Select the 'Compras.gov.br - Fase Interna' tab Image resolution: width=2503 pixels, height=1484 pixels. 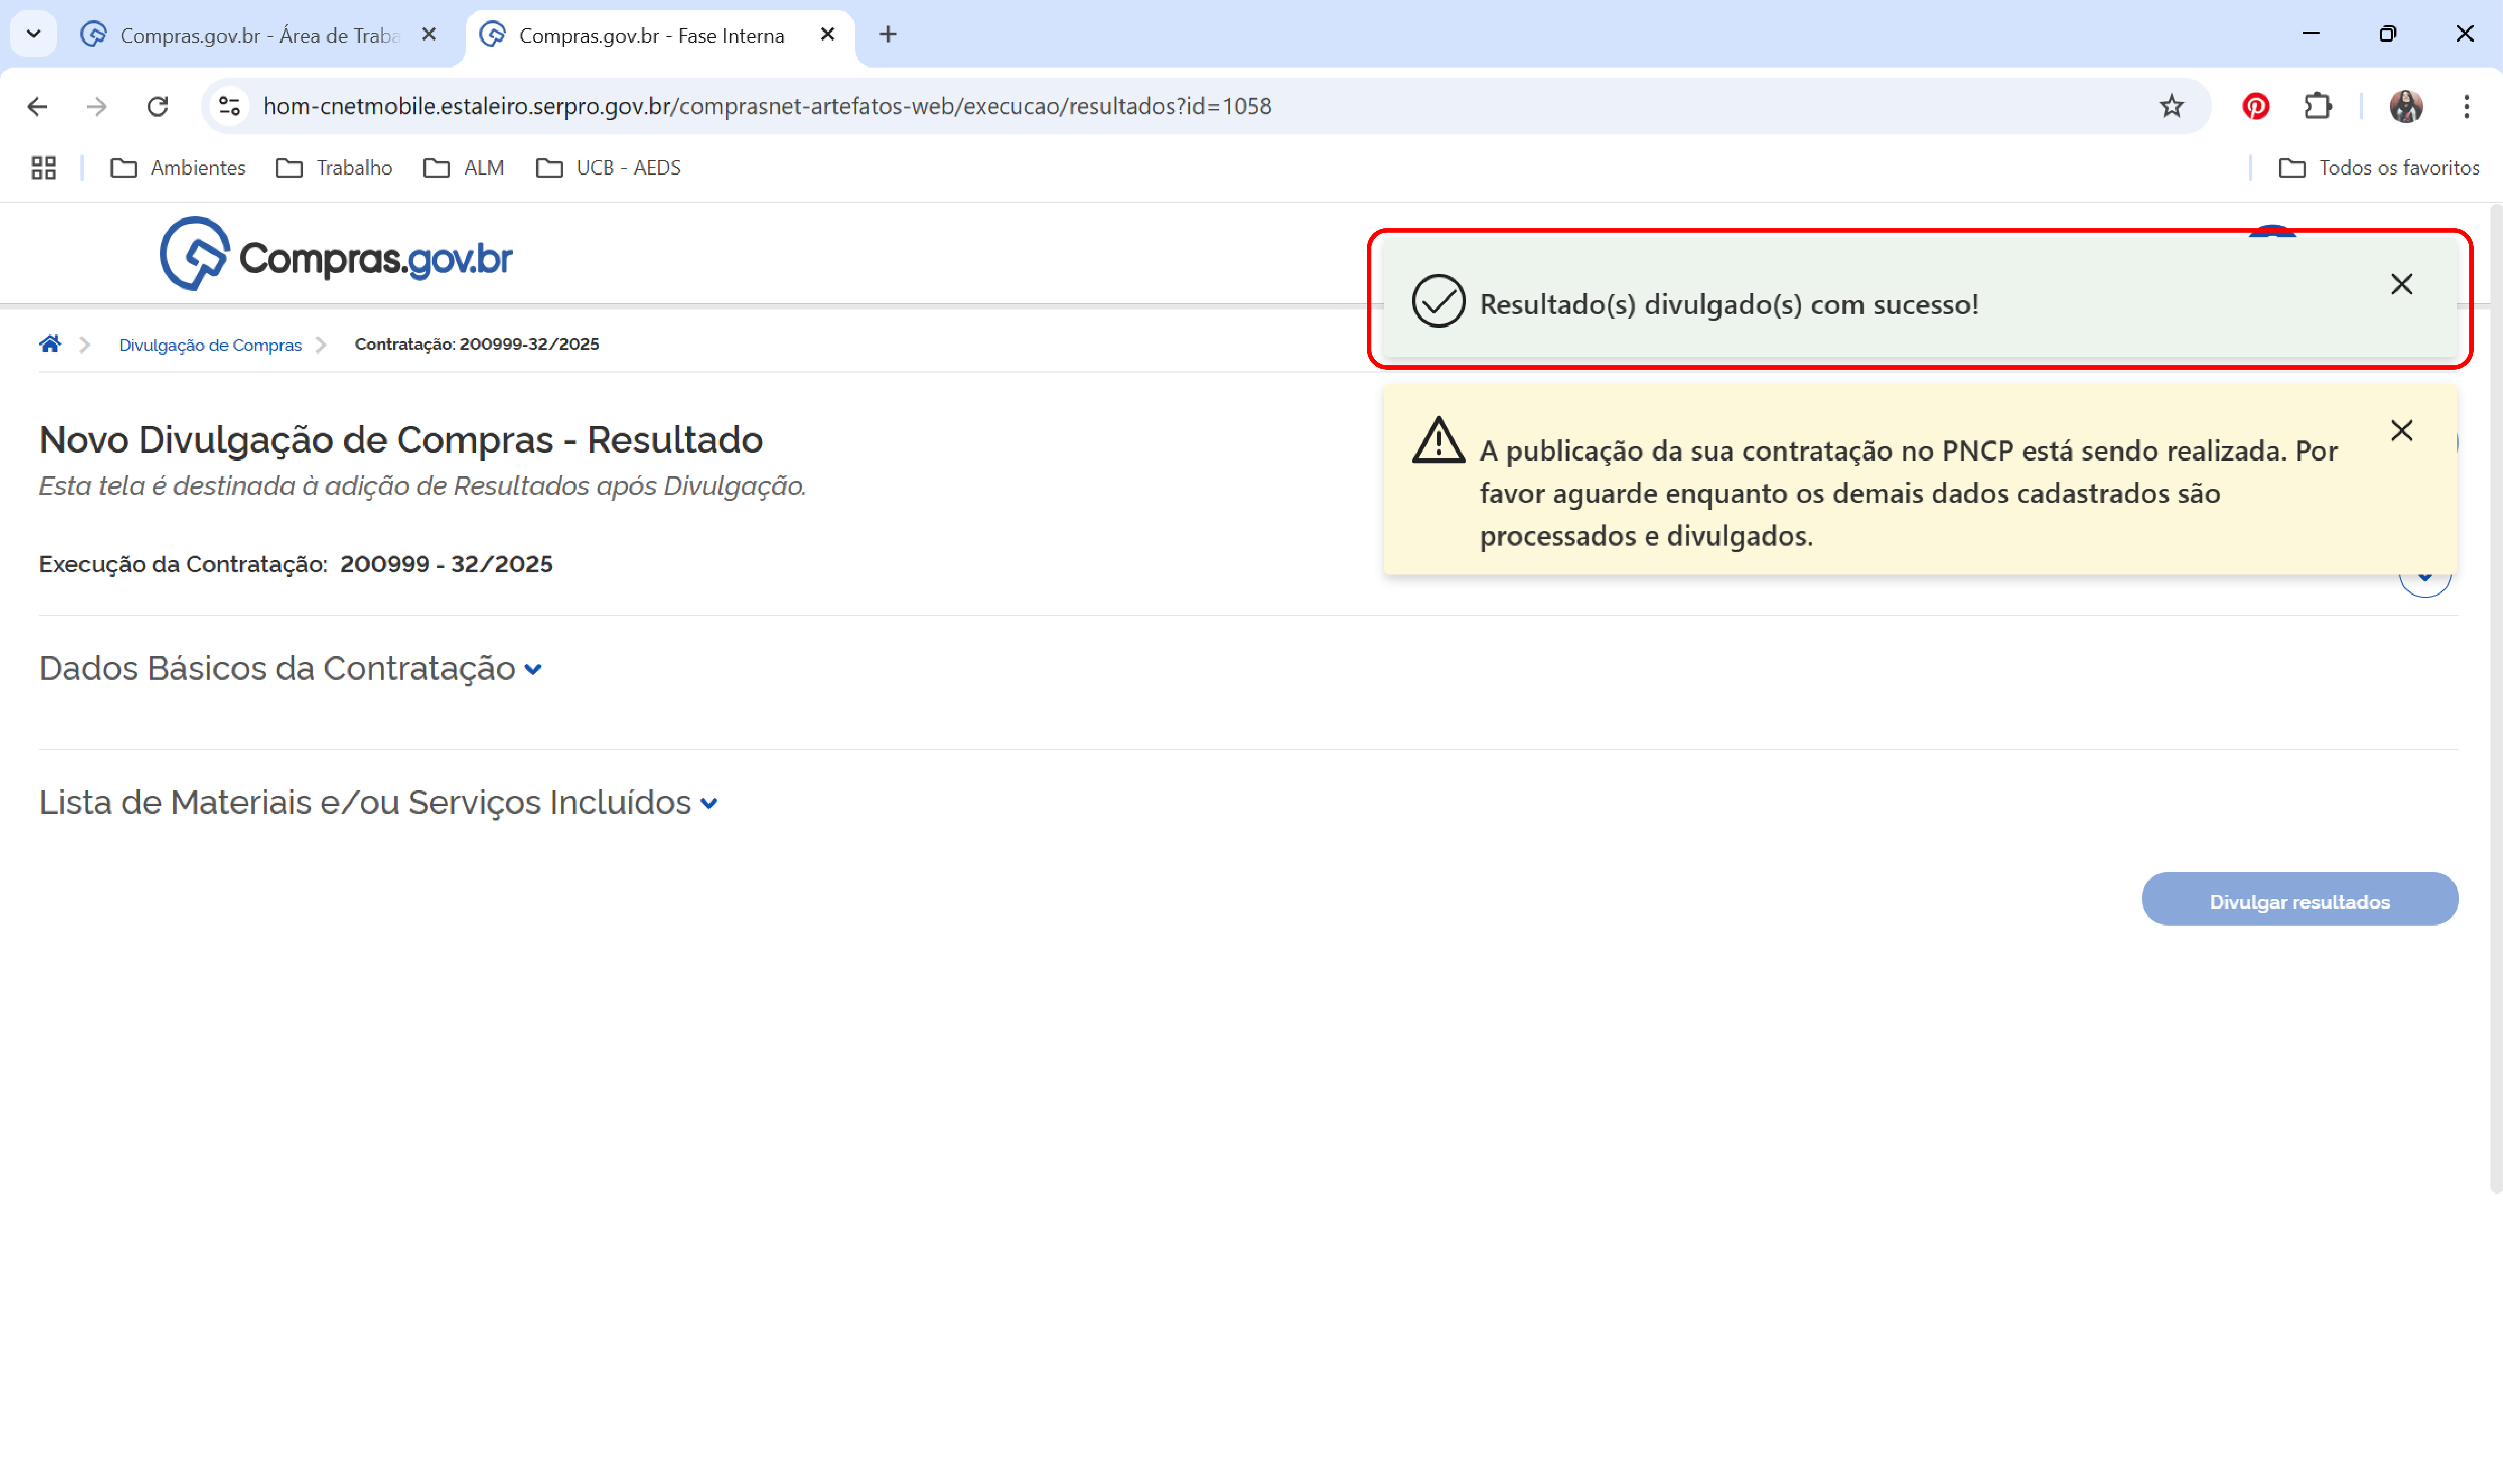pyautogui.click(x=660, y=36)
